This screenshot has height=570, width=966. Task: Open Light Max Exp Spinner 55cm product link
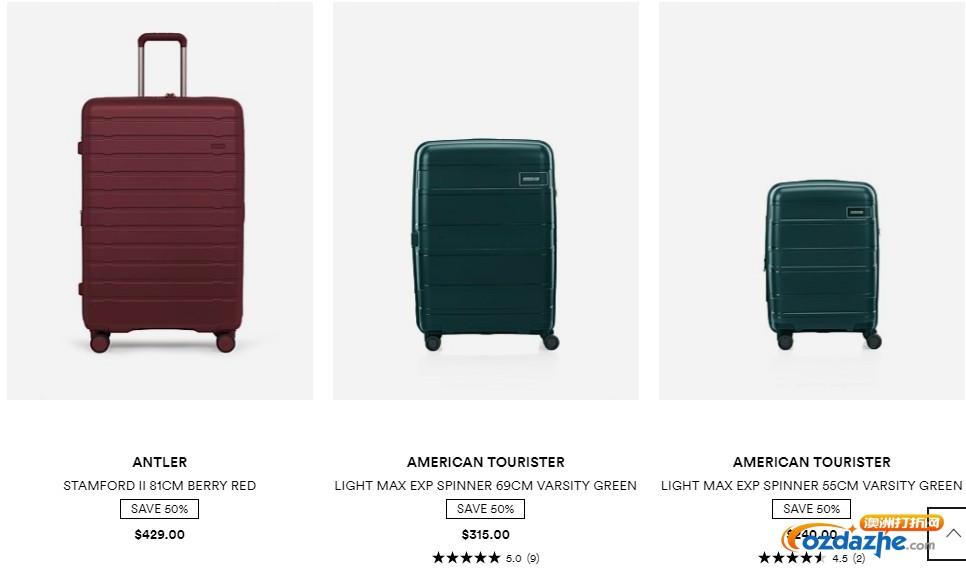tap(811, 486)
